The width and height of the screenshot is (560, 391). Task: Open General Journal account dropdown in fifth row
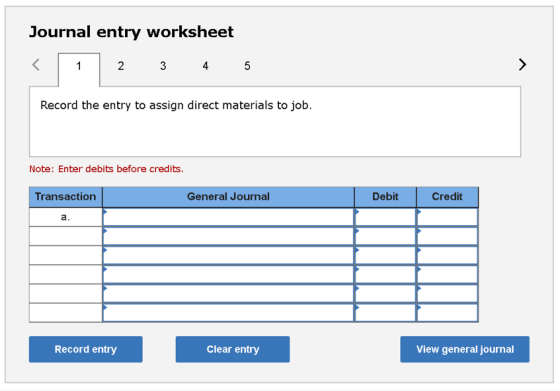[x=228, y=294]
